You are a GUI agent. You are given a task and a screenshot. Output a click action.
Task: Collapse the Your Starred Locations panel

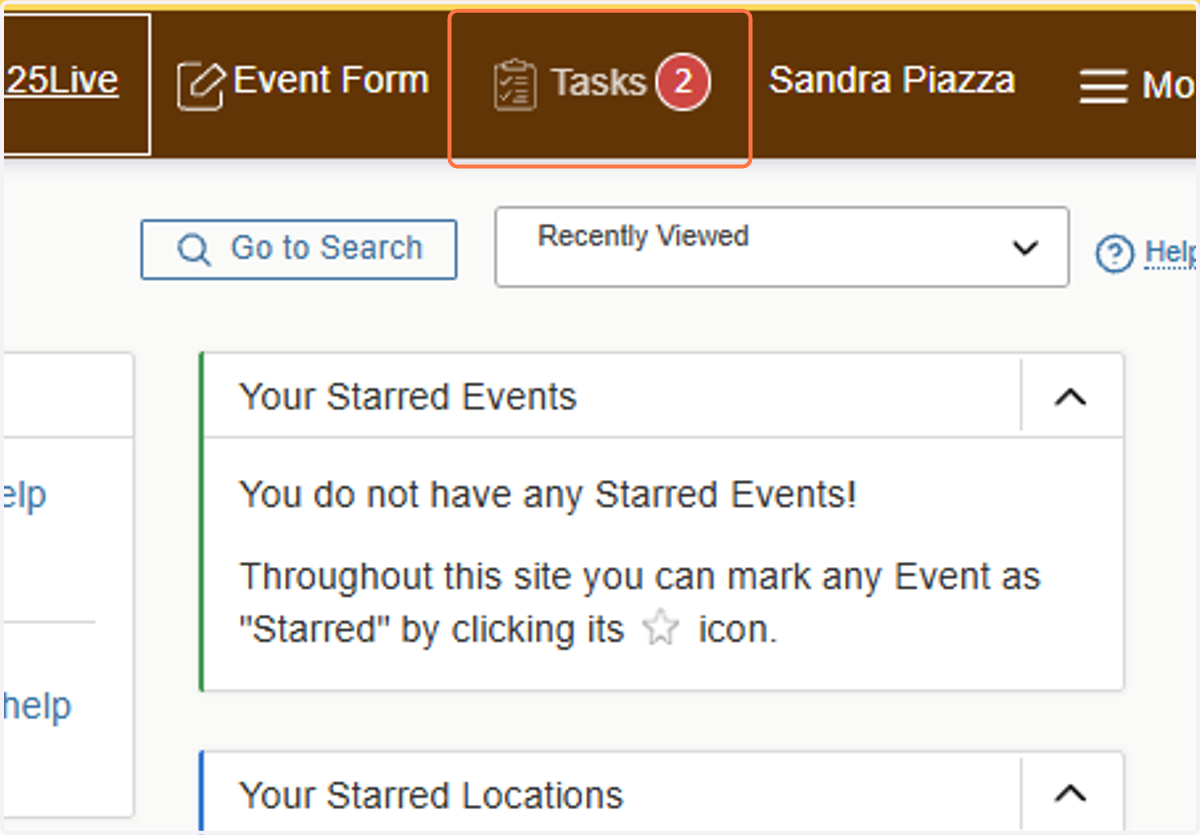(1071, 794)
